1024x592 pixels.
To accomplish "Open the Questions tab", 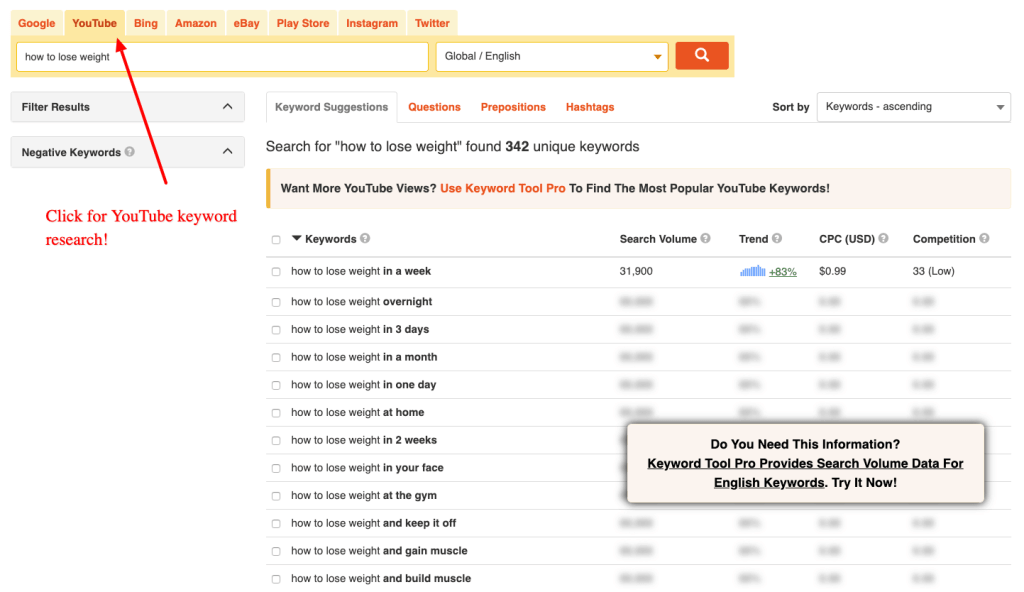I will click(x=434, y=107).
